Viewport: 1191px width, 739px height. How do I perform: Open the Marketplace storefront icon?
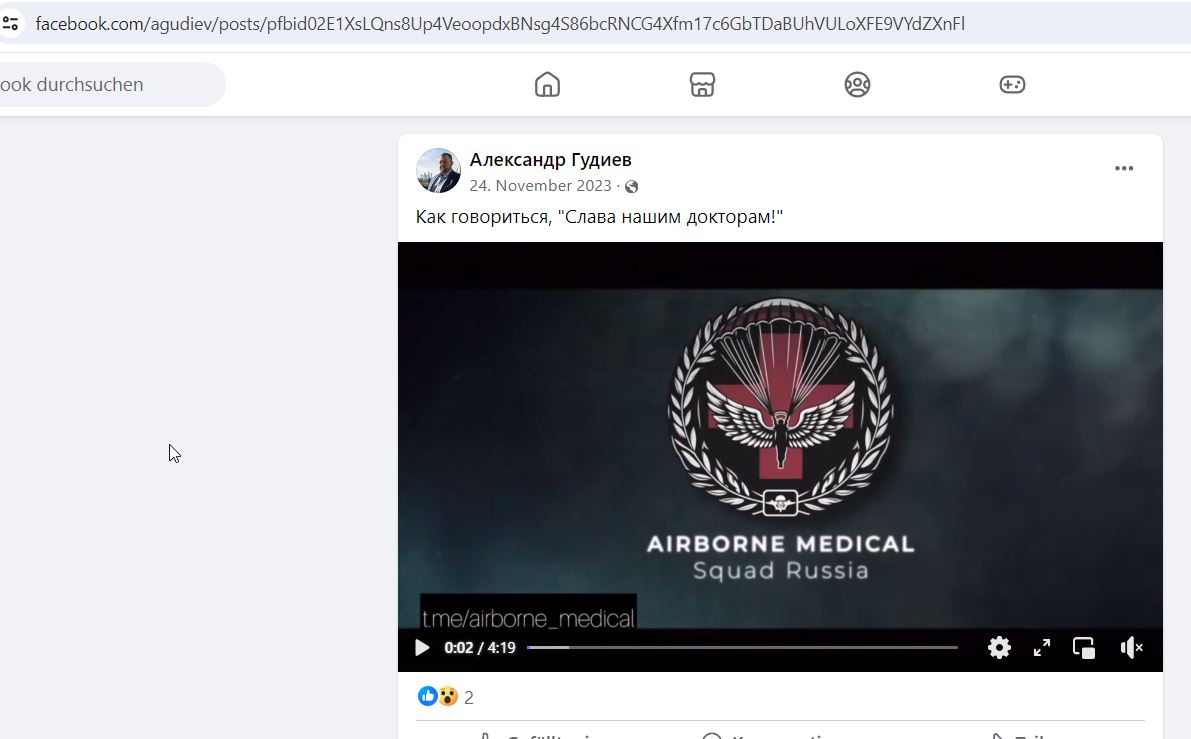(x=702, y=84)
